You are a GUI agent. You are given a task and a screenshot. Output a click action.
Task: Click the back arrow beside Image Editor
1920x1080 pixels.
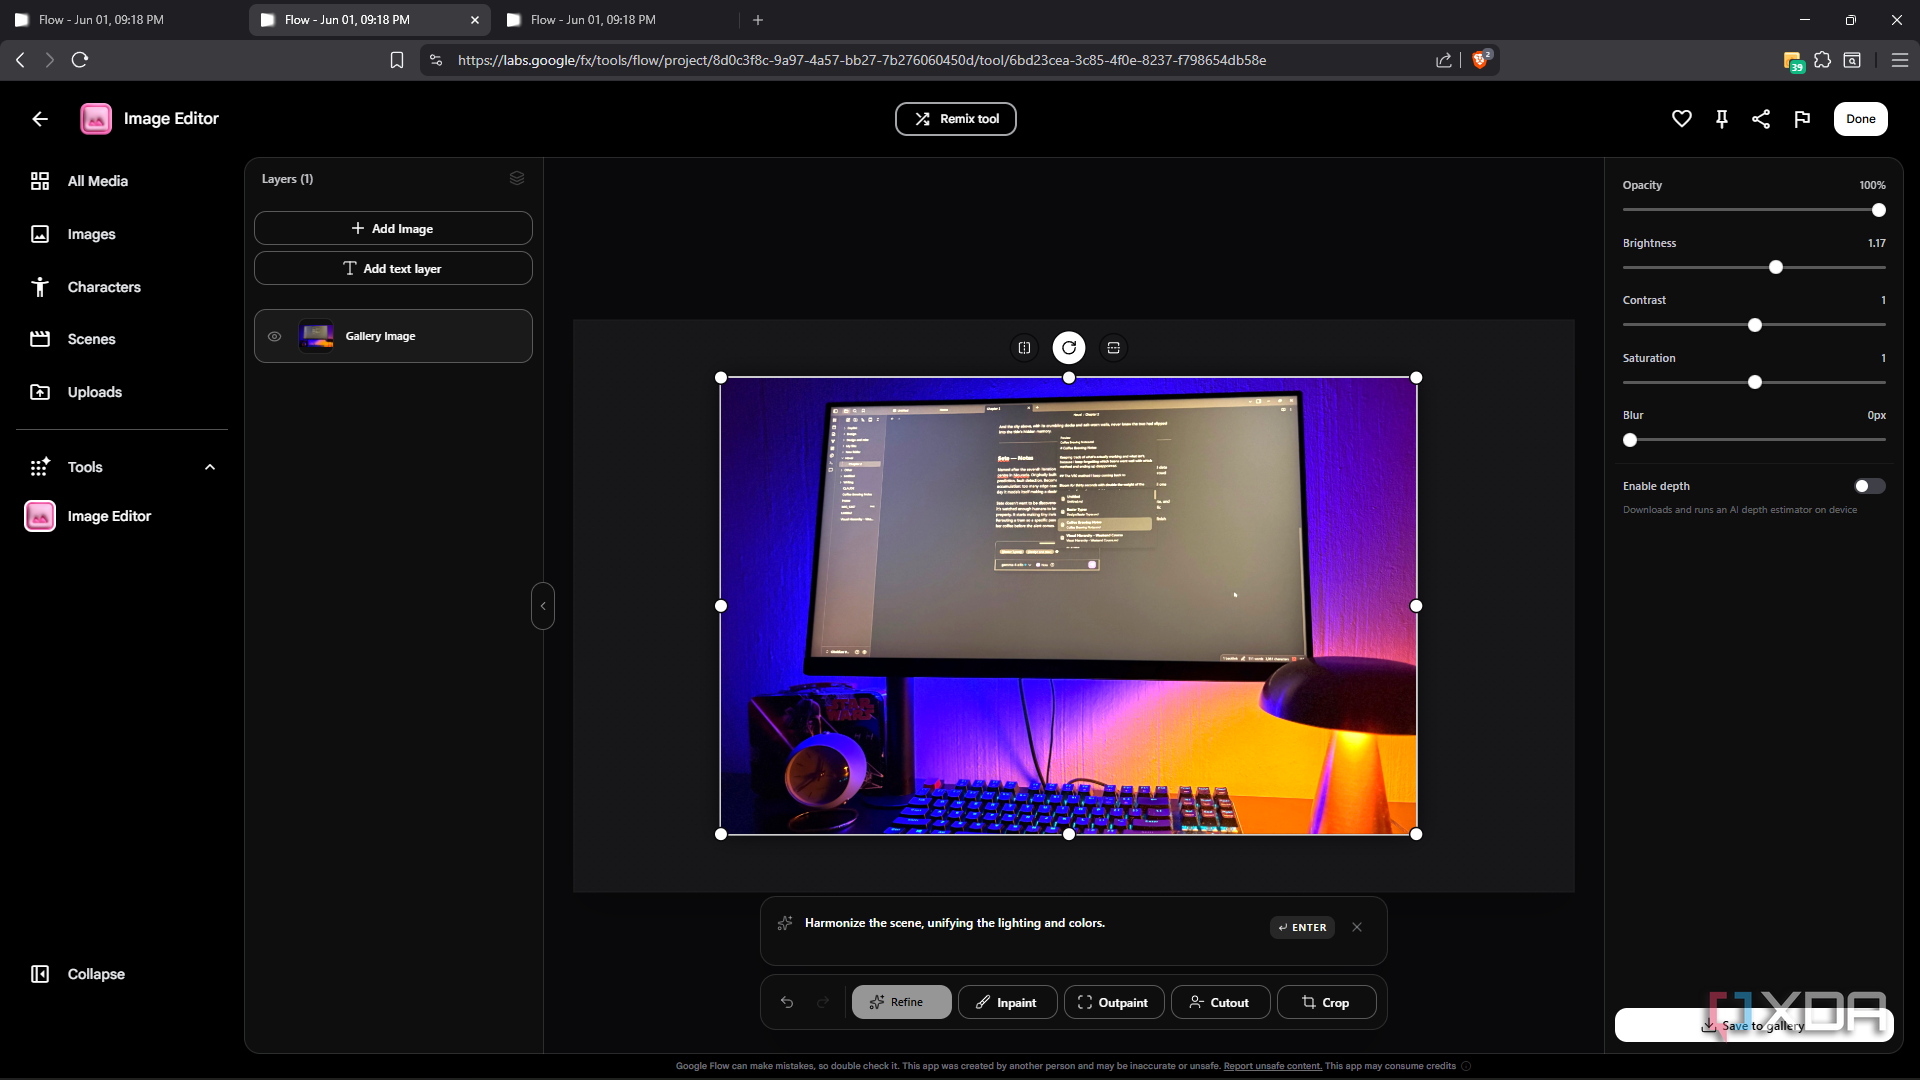tap(40, 119)
